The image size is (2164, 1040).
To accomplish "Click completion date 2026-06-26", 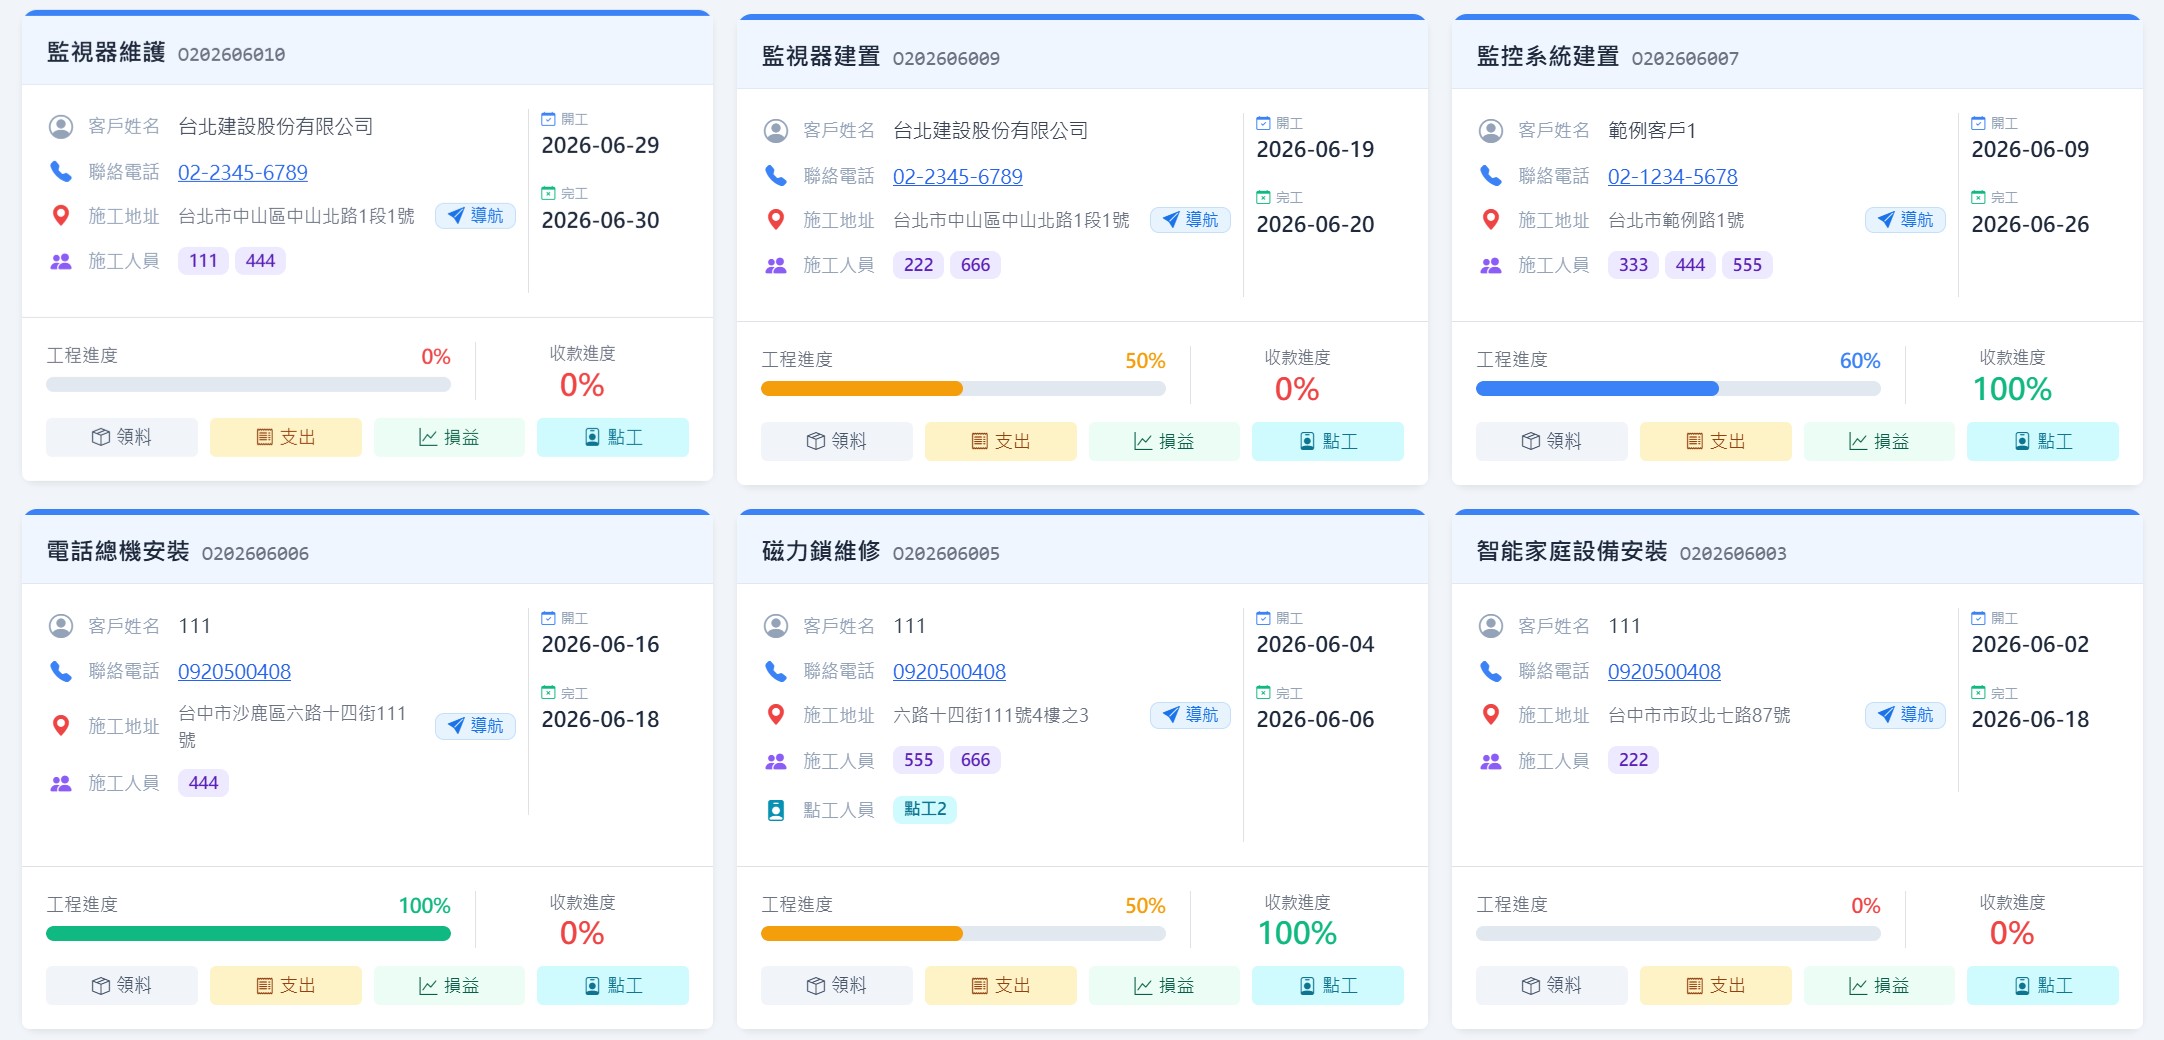I will tap(2030, 225).
